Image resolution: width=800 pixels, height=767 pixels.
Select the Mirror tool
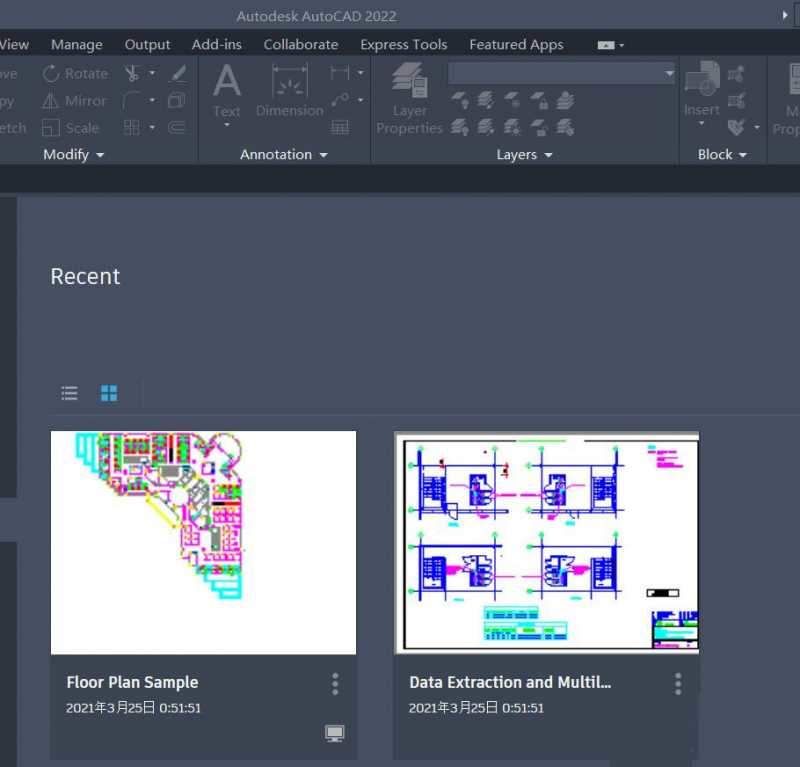pyautogui.click(x=74, y=100)
